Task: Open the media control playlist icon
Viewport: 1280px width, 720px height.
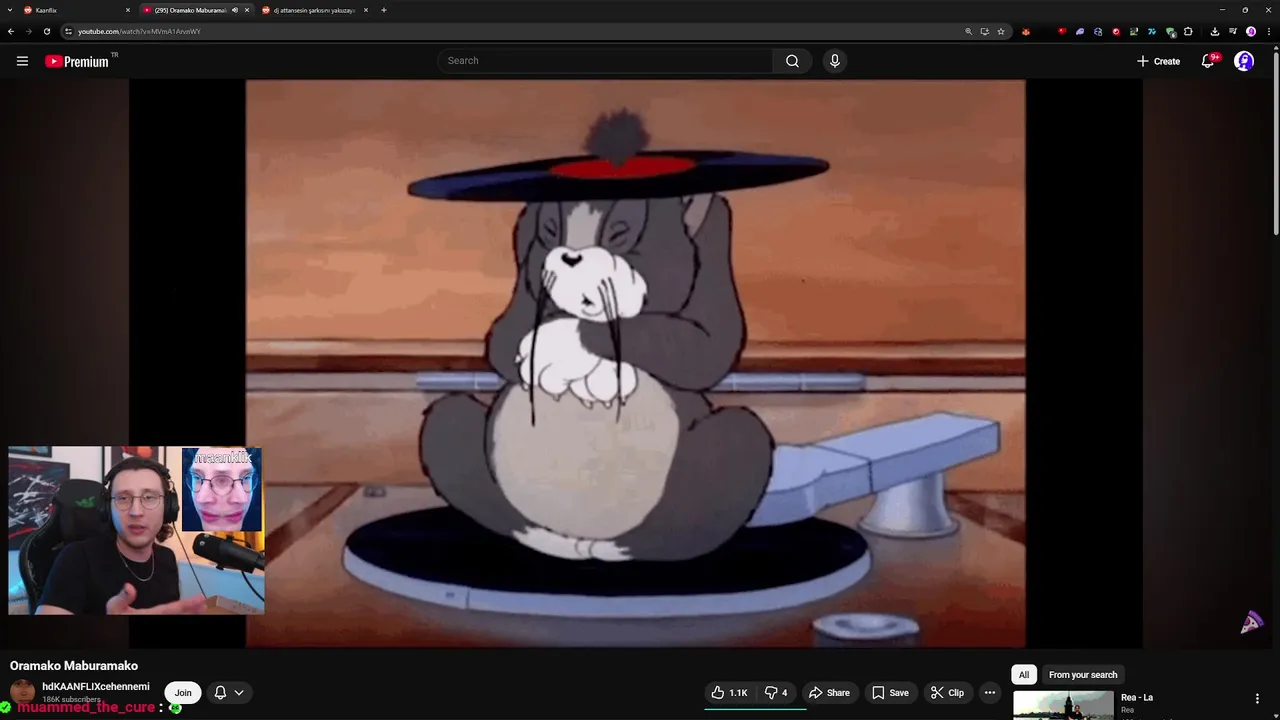Action: 1233,31
